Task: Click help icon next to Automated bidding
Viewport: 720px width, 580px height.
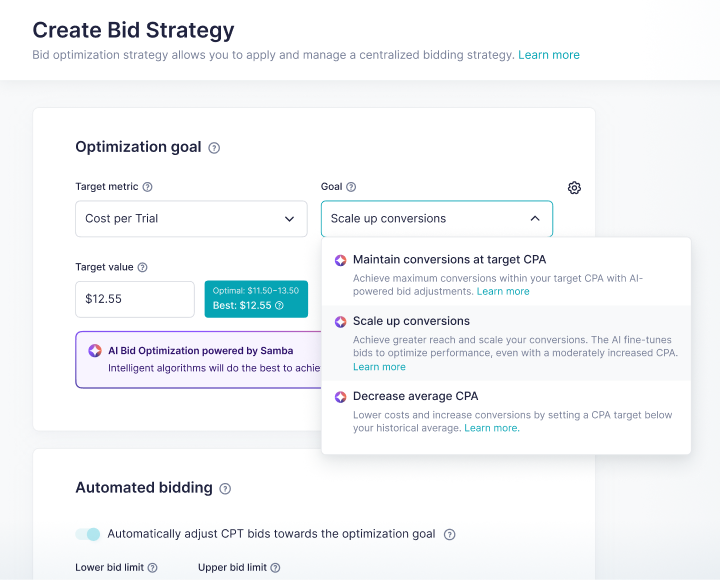Action: coord(225,489)
